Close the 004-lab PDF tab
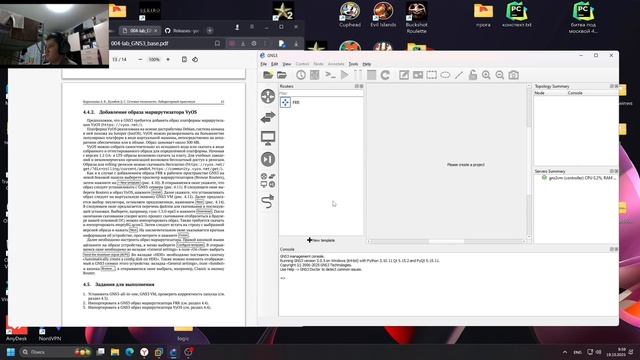The width and height of the screenshot is (640, 360). [156, 31]
